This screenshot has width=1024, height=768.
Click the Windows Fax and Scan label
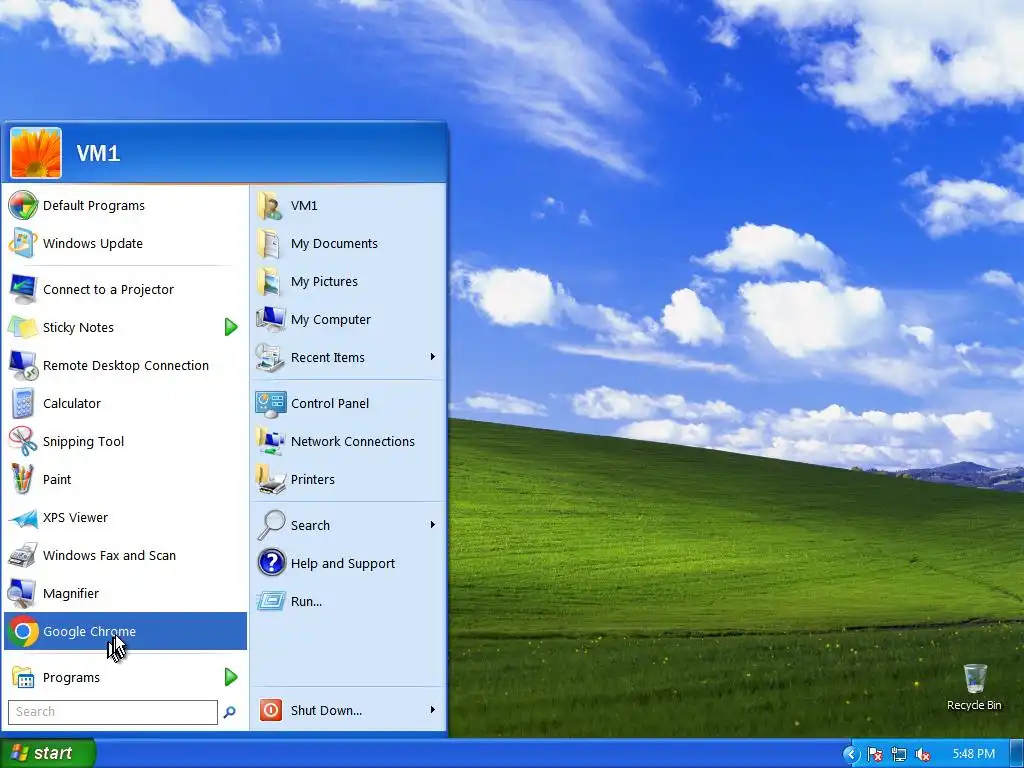(x=109, y=556)
